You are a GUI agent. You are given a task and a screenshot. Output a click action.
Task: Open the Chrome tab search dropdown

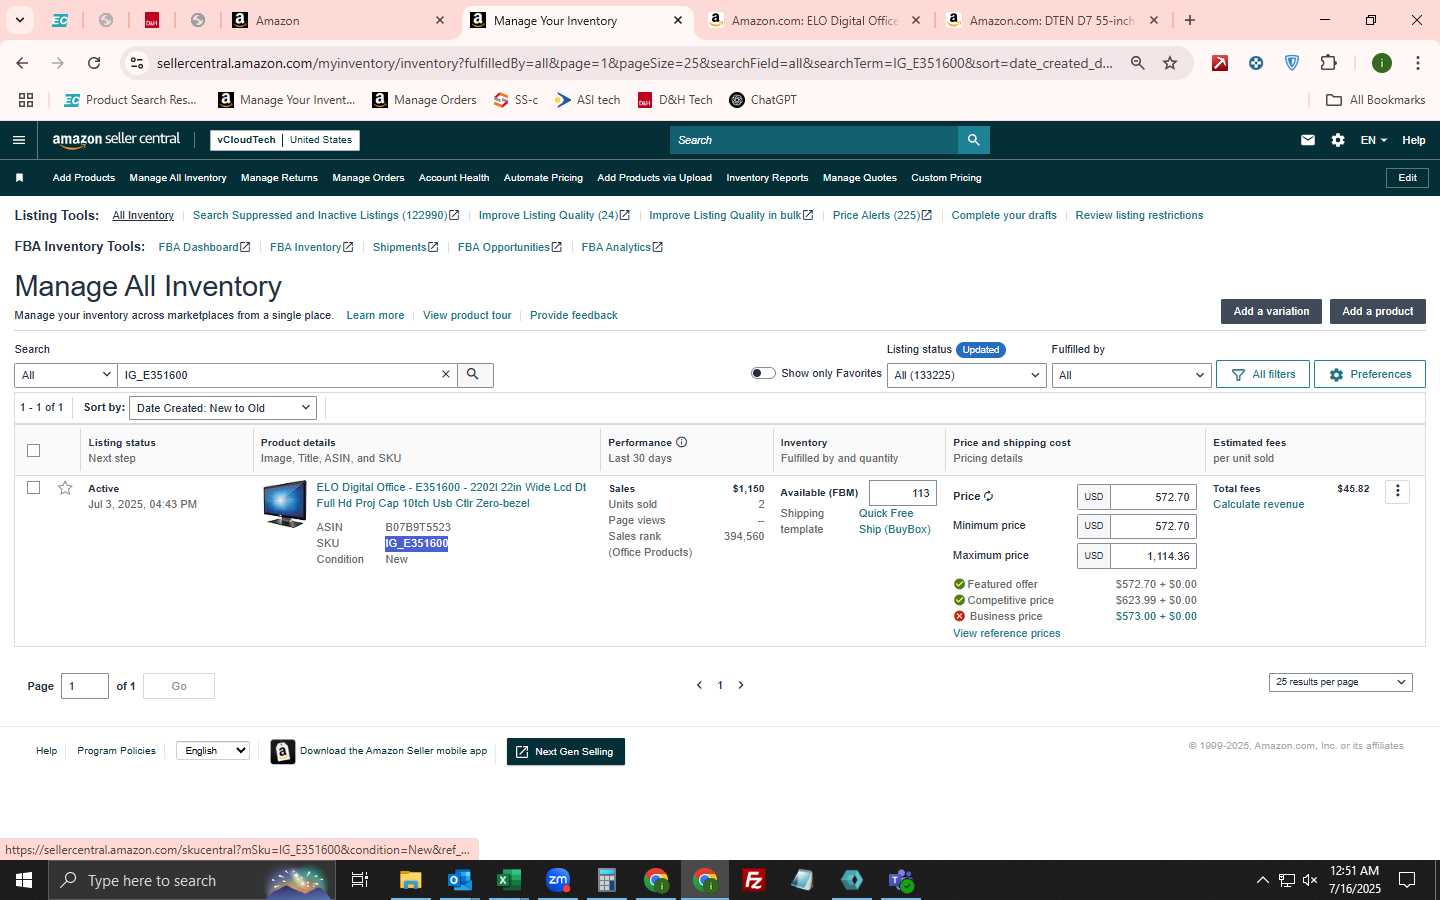(x=19, y=20)
